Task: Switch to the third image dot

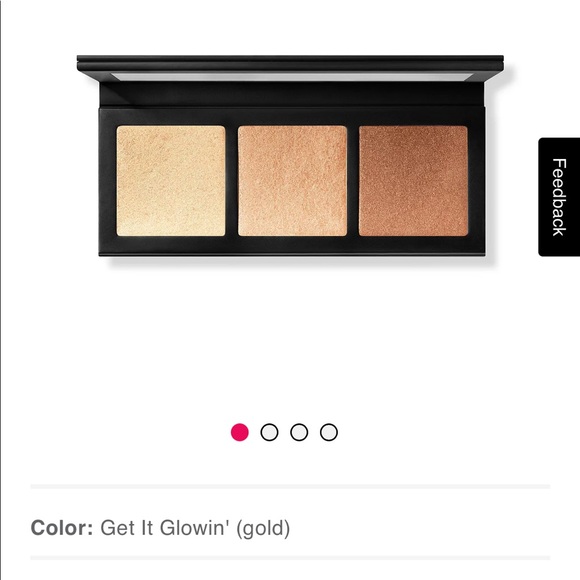Action: [x=299, y=432]
